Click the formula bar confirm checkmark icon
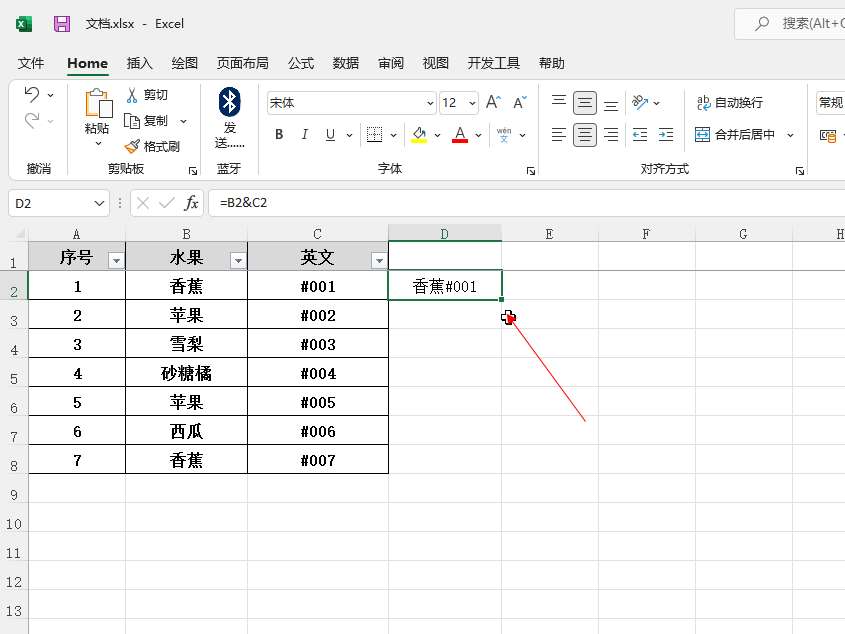 point(167,203)
